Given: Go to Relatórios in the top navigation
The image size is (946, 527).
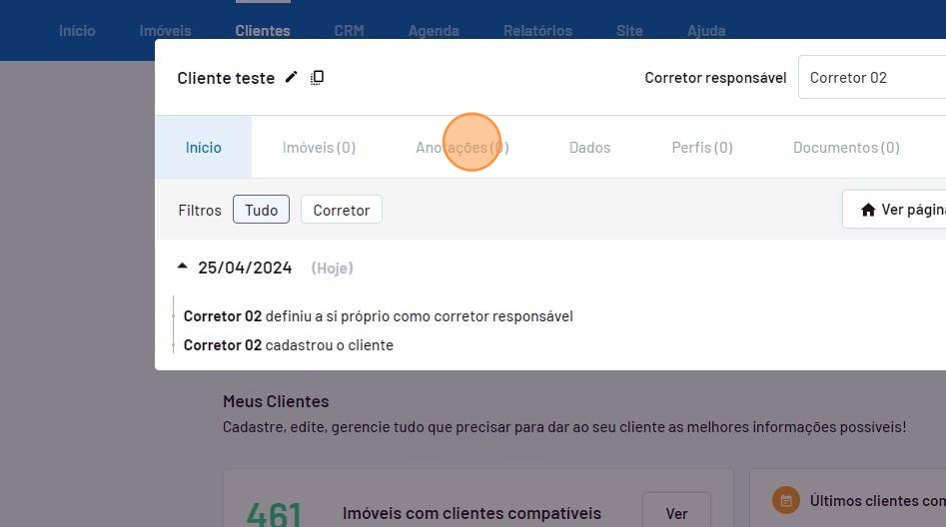Looking at the screenshot, I should [538, 30].
